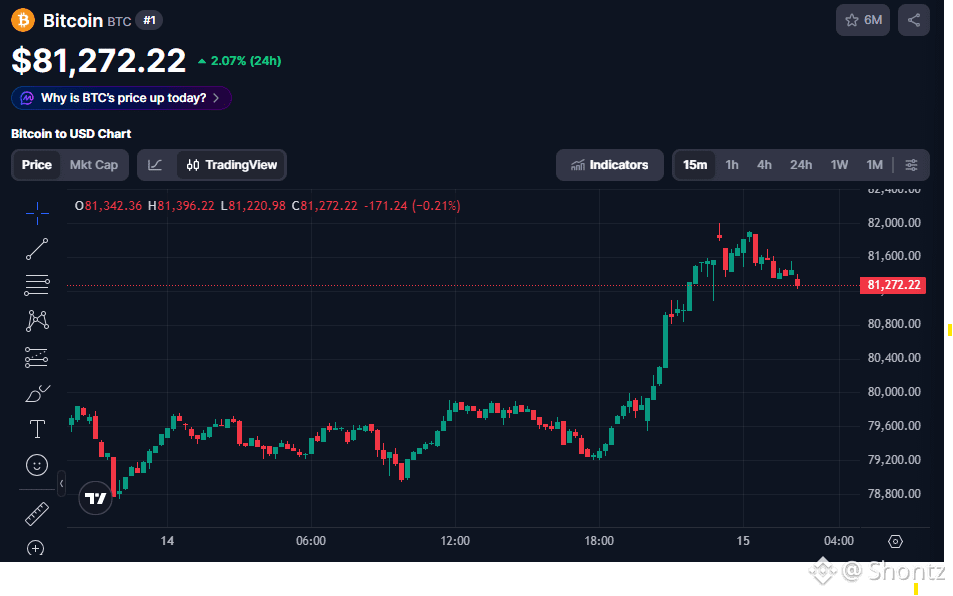Click the -171.24 (-0.21%) change value
953x596 pixels.
(x=412, y=206)
